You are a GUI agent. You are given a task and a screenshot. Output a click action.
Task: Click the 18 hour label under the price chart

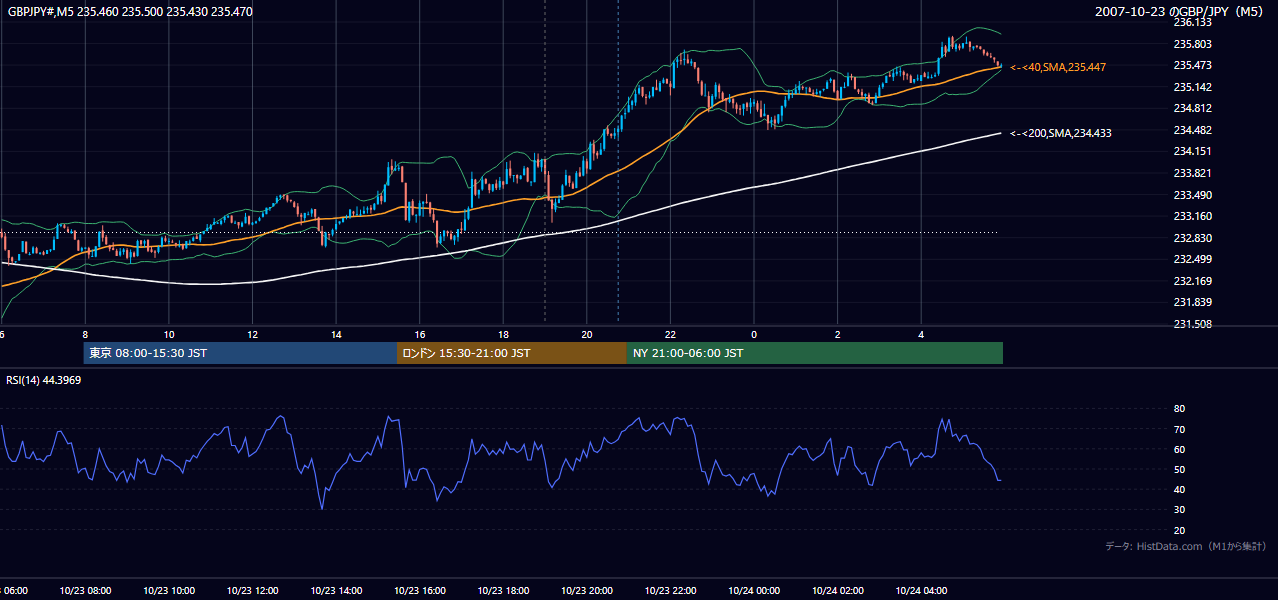pos(504,335)
